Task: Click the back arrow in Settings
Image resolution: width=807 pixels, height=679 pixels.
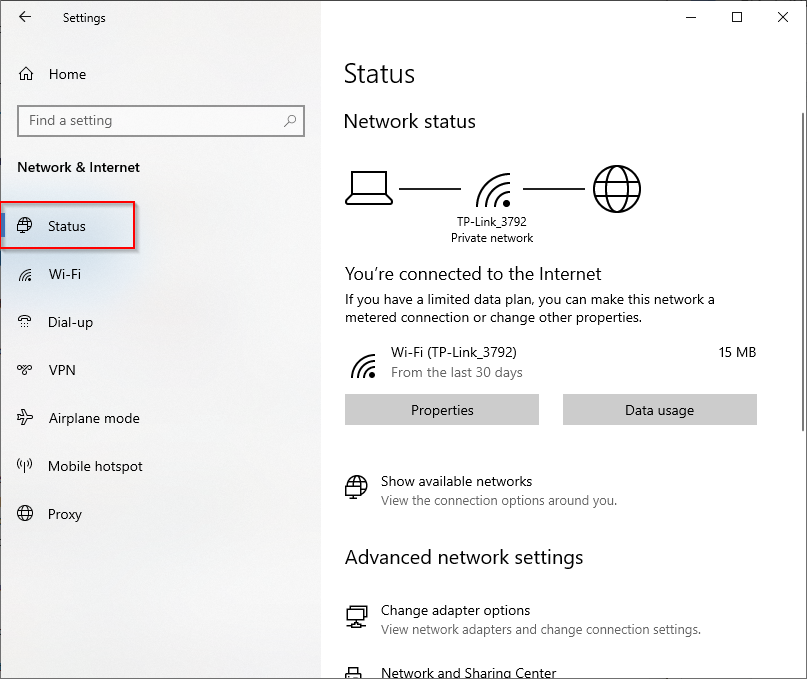Action: click(x=25, y=17)
